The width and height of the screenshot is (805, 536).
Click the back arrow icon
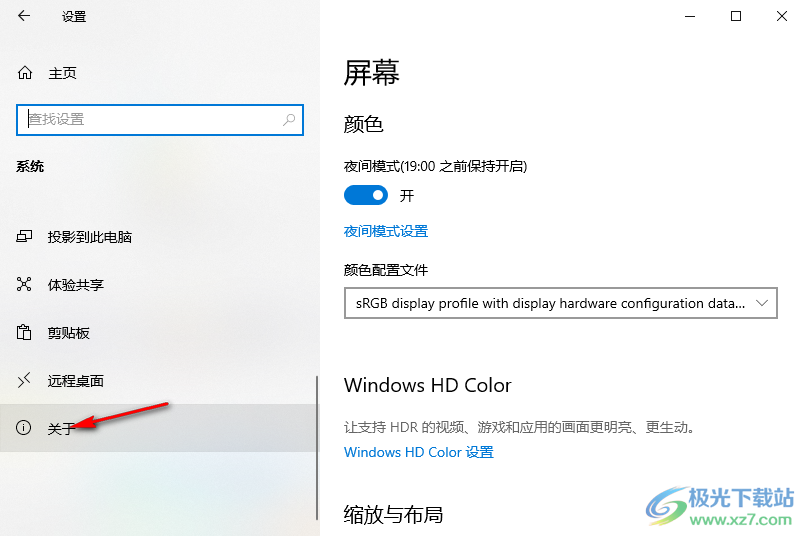coord(24,16)
